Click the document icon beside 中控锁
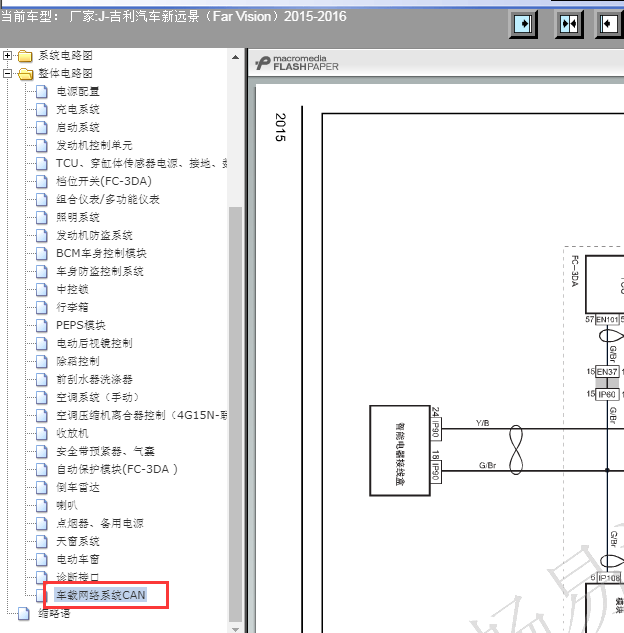624x633 pixels. [x=42, y=289]
